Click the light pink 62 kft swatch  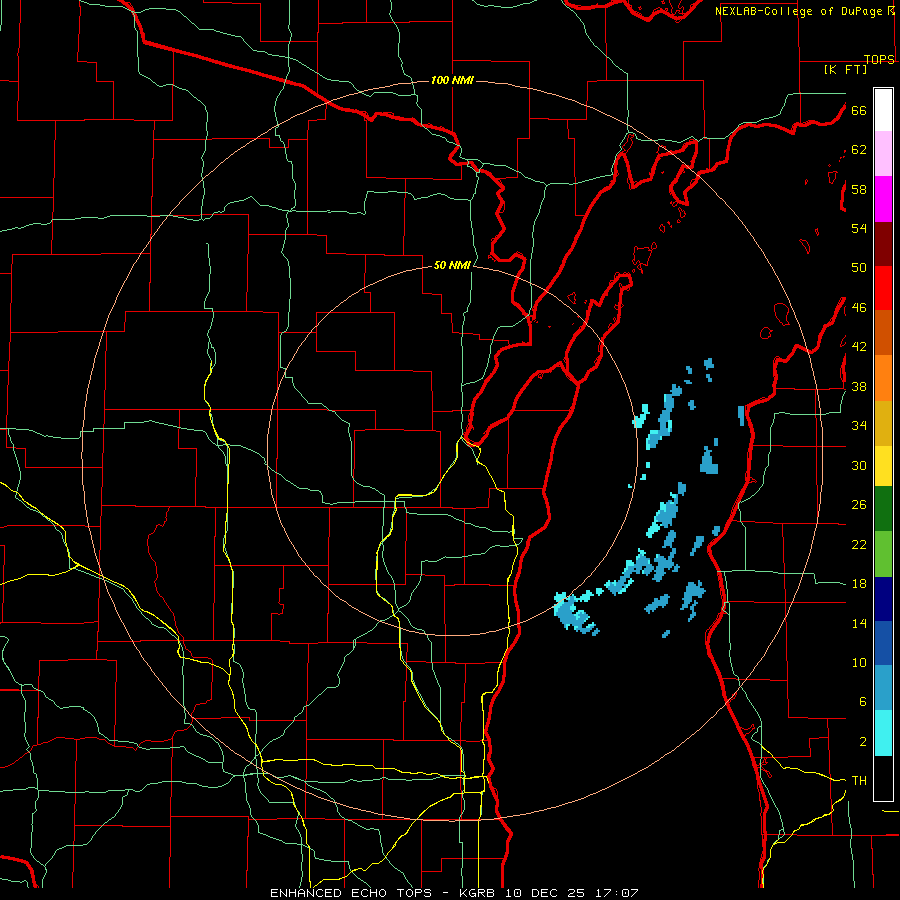(883, 154)
